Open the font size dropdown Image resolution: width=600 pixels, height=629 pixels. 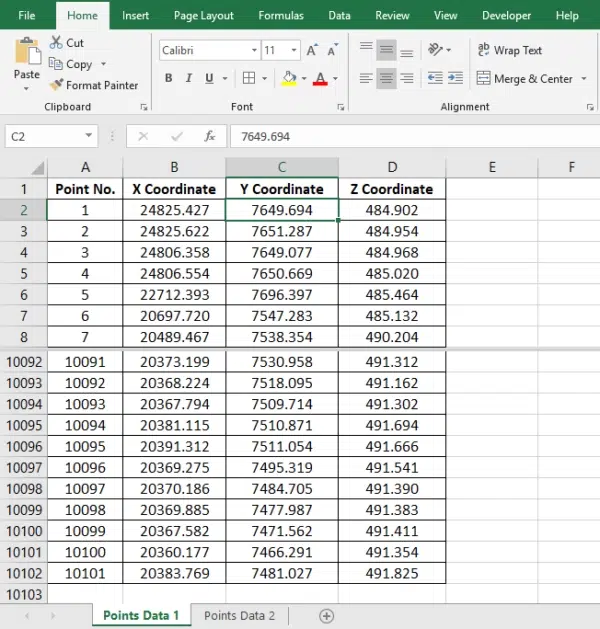tap(294, 50)
